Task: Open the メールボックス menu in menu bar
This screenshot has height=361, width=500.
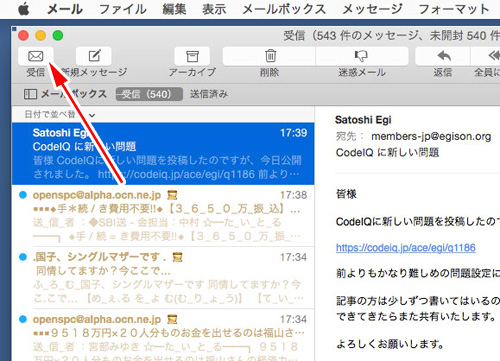Action: click(284, 9)
